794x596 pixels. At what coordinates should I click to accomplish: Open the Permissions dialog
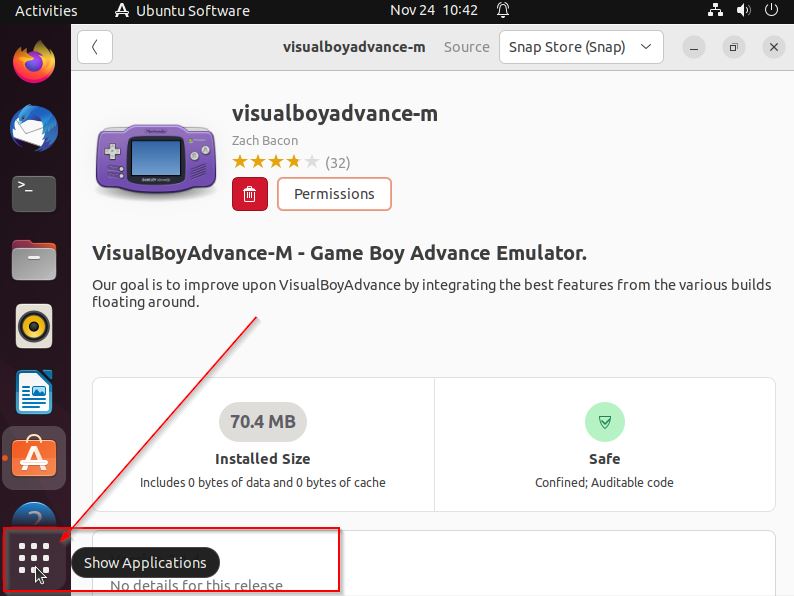point(334,194)
